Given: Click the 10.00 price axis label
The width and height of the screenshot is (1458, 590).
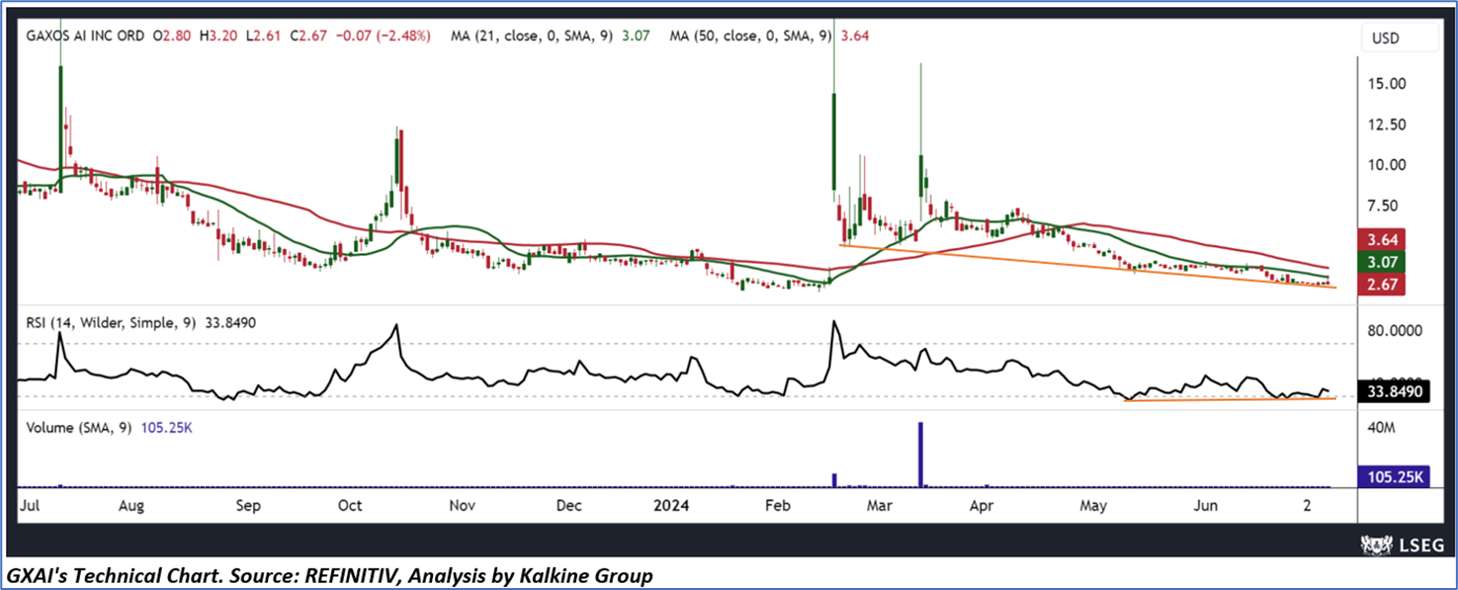Looking at the screenshot, I should click(1389, 165).
